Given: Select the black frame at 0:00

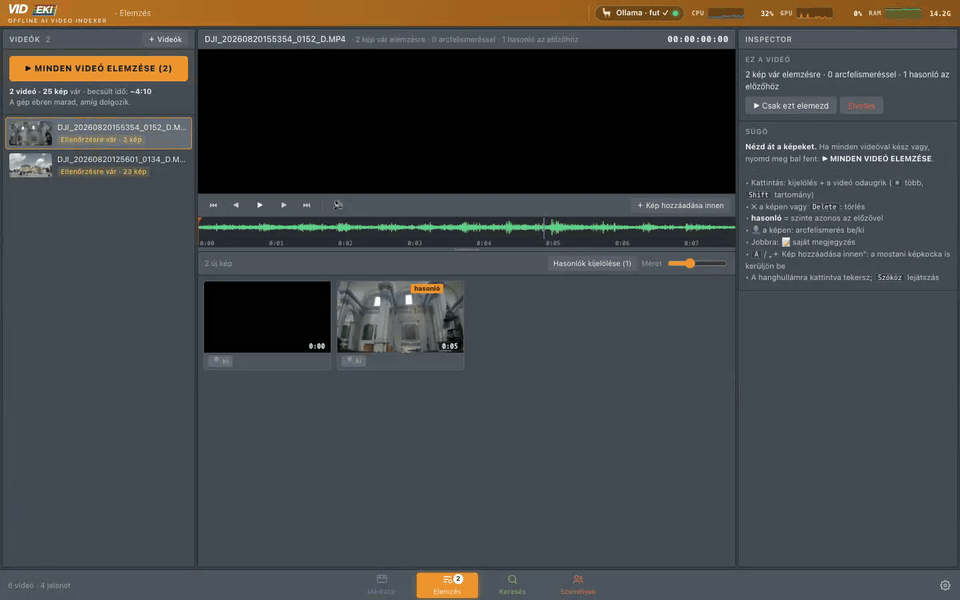Looking at the screenshot, I should (267, 317).
